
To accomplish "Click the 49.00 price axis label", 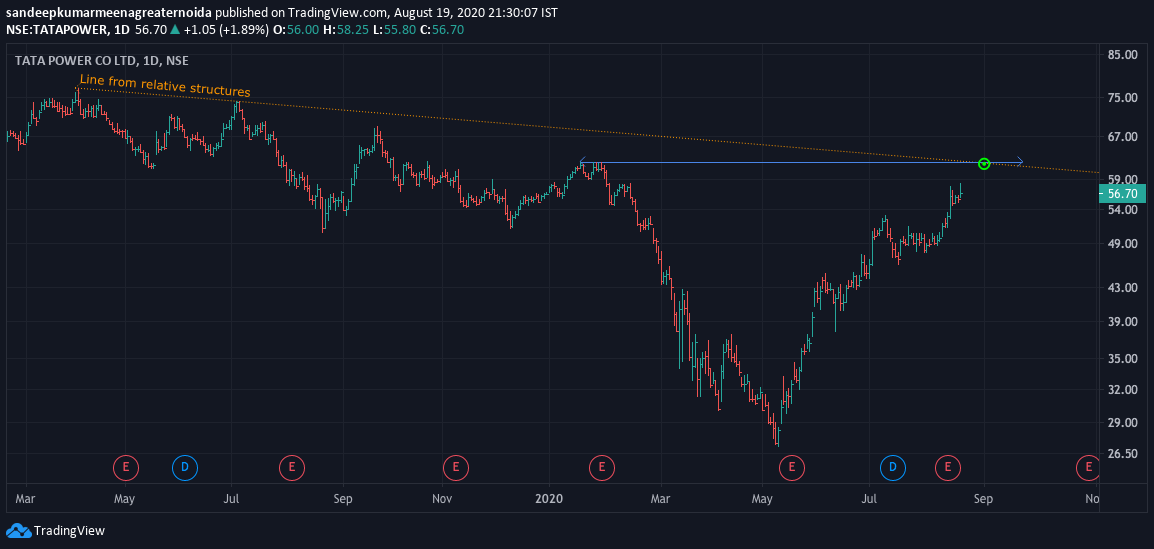I will click(x=1122, y=244).
